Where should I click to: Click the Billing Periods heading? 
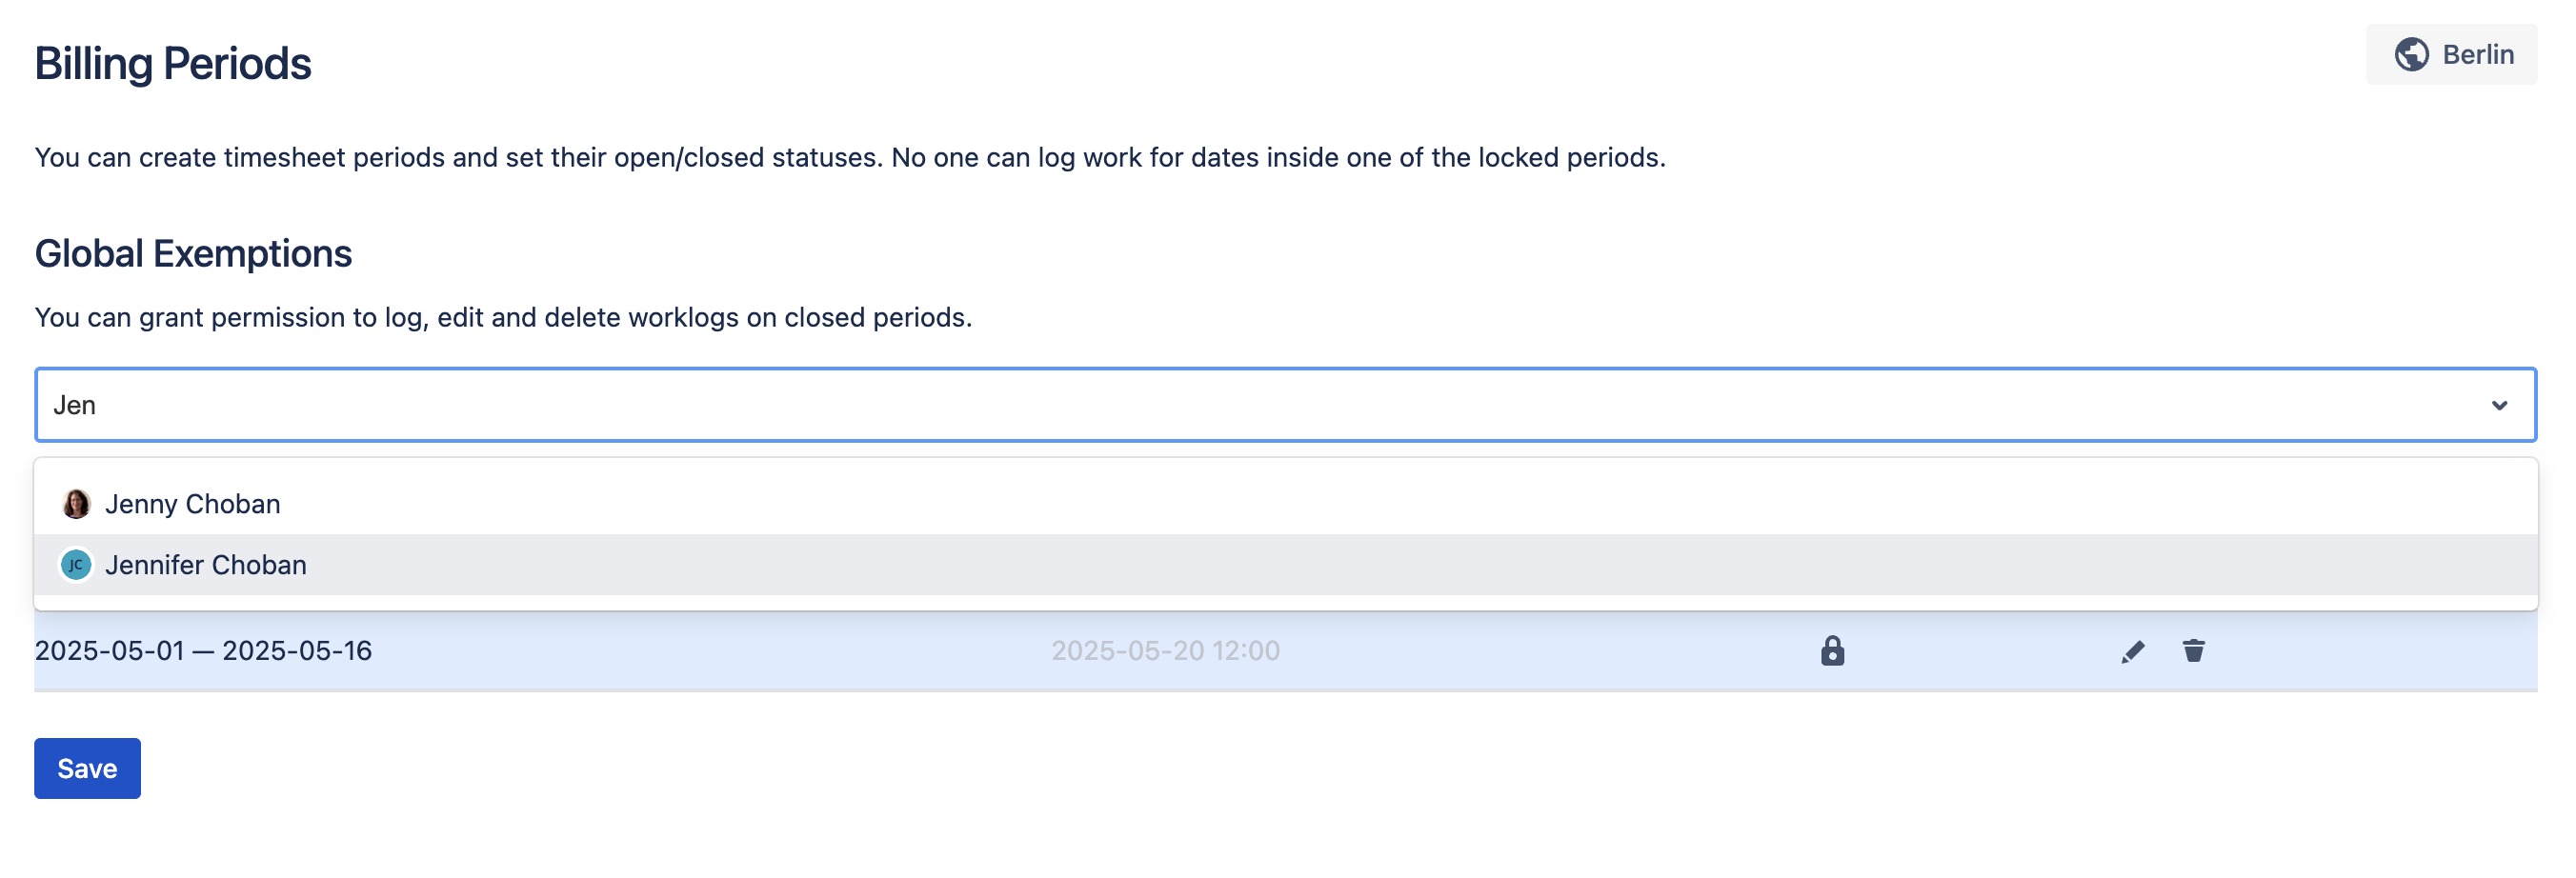(x=173, y=64)
